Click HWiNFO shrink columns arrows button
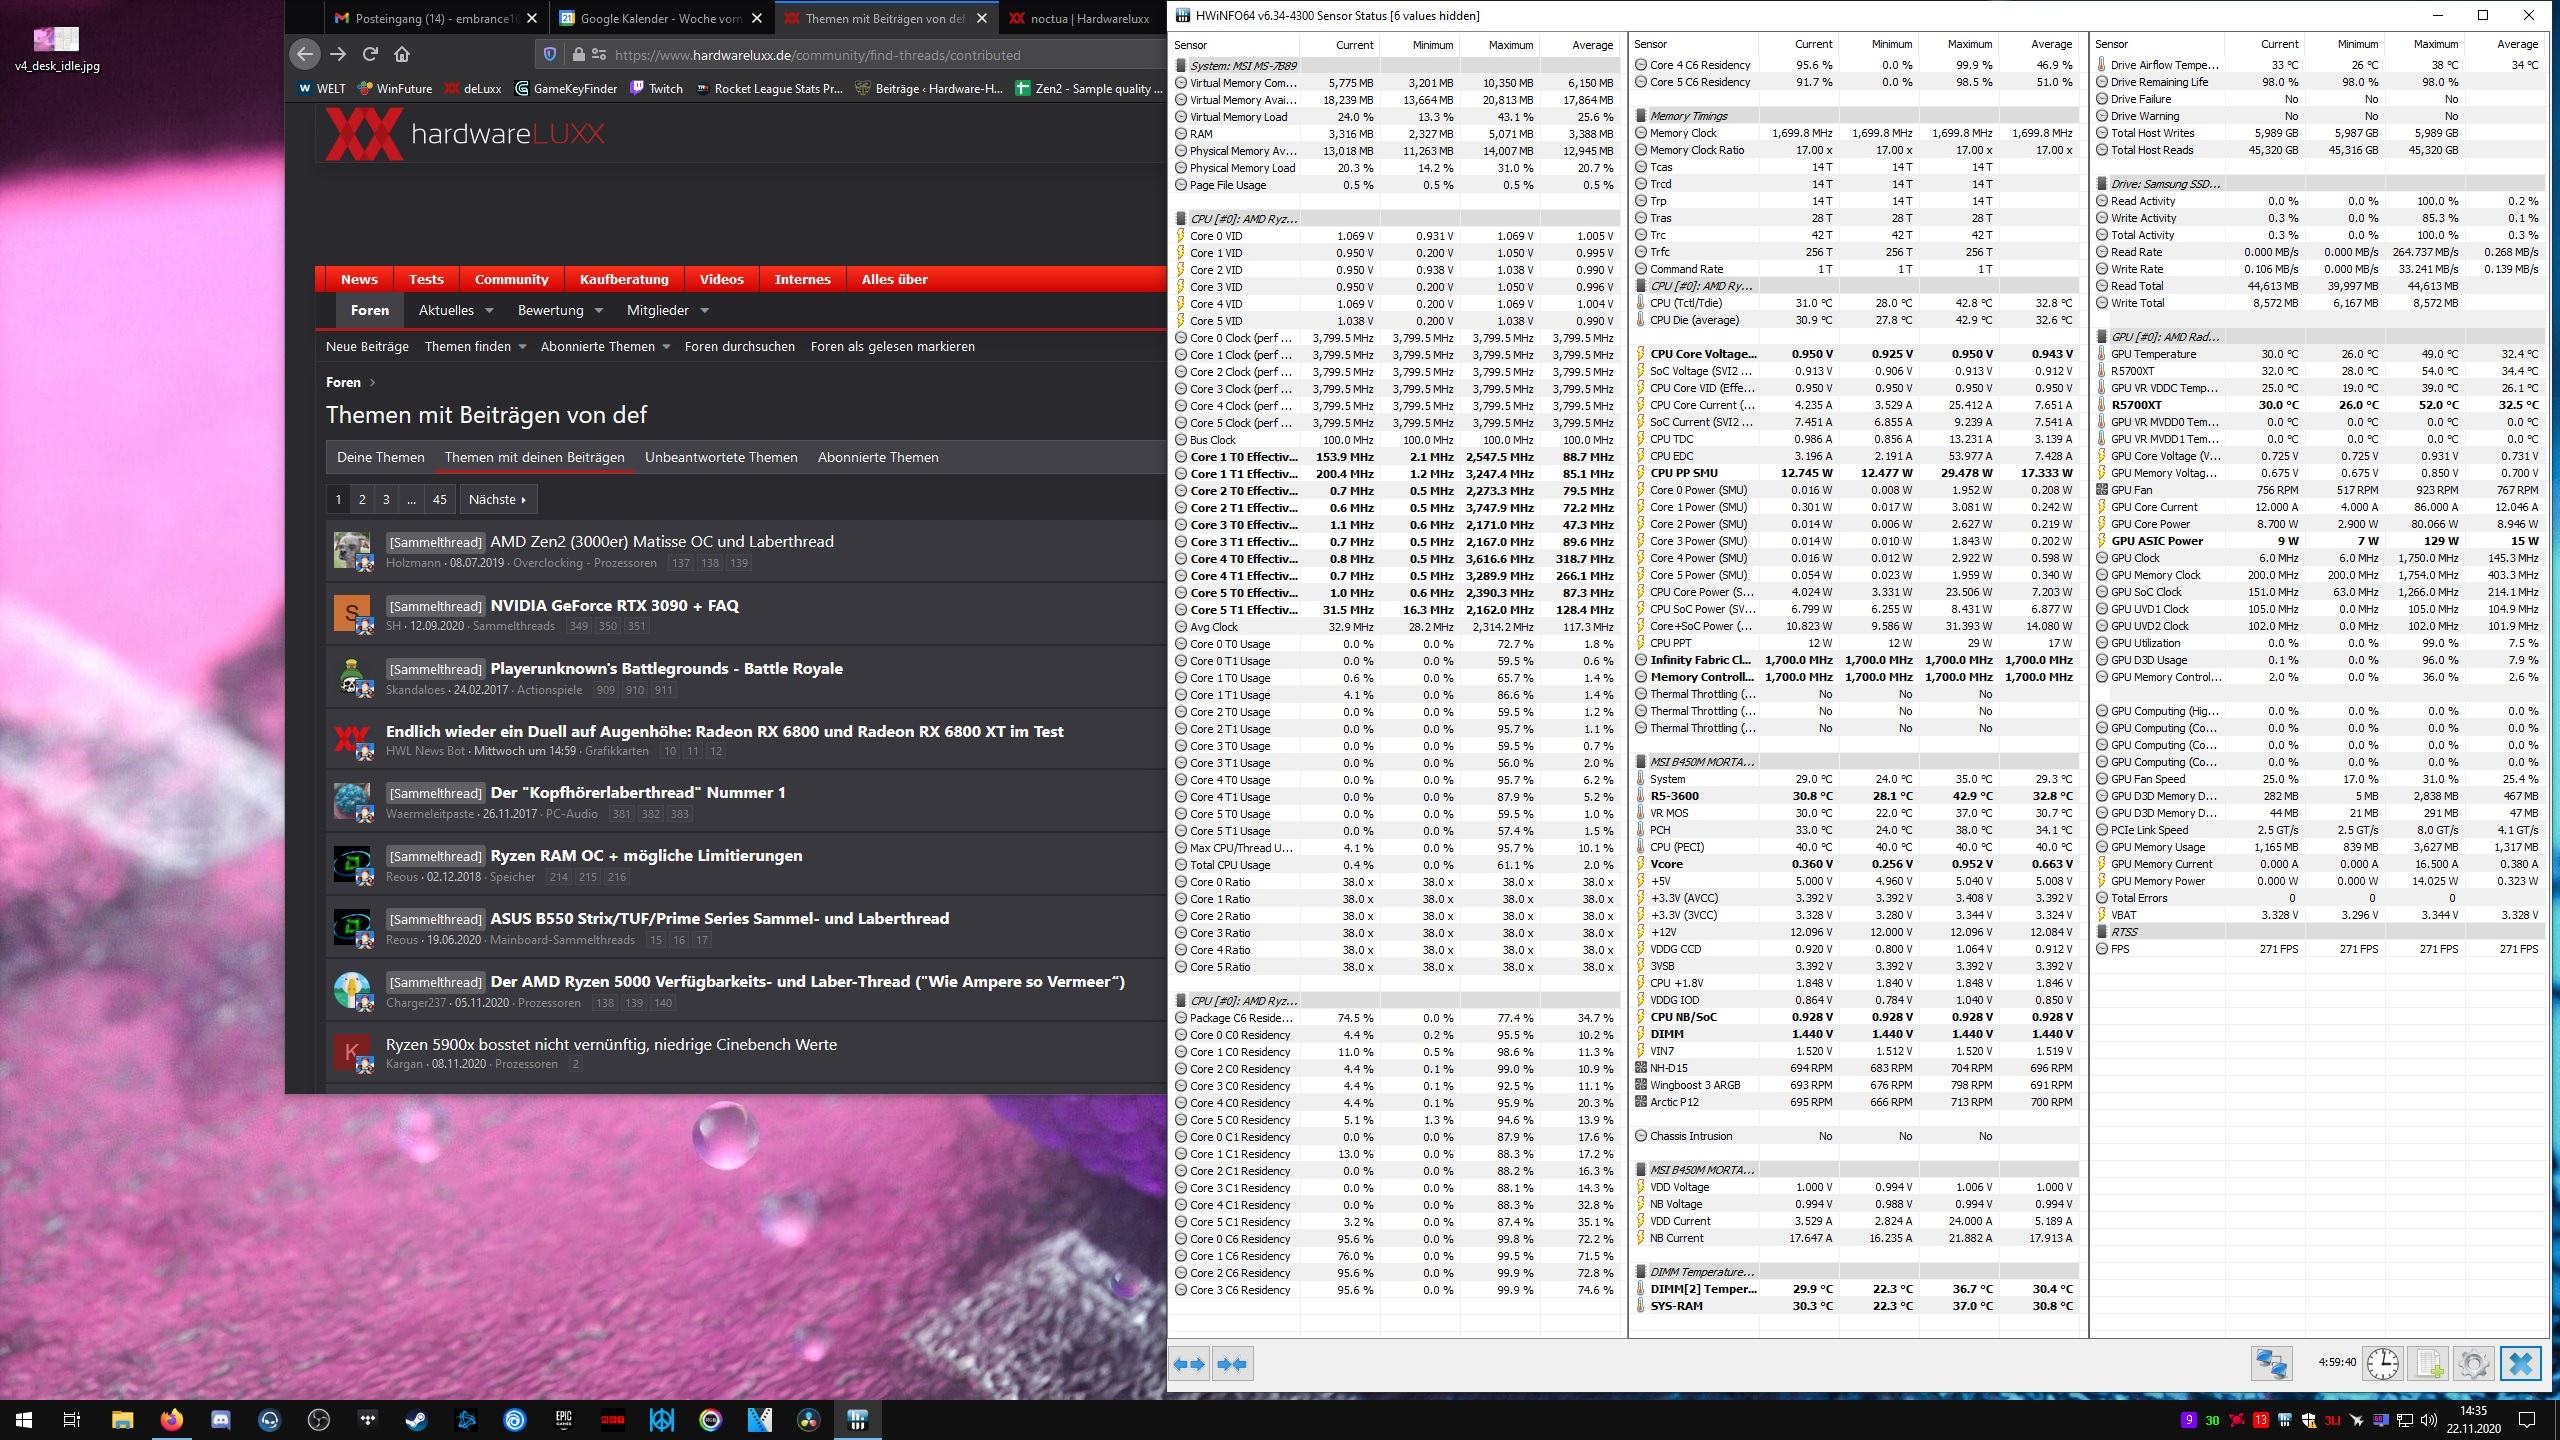 pyautogui.click(x=1233, y=1364)
